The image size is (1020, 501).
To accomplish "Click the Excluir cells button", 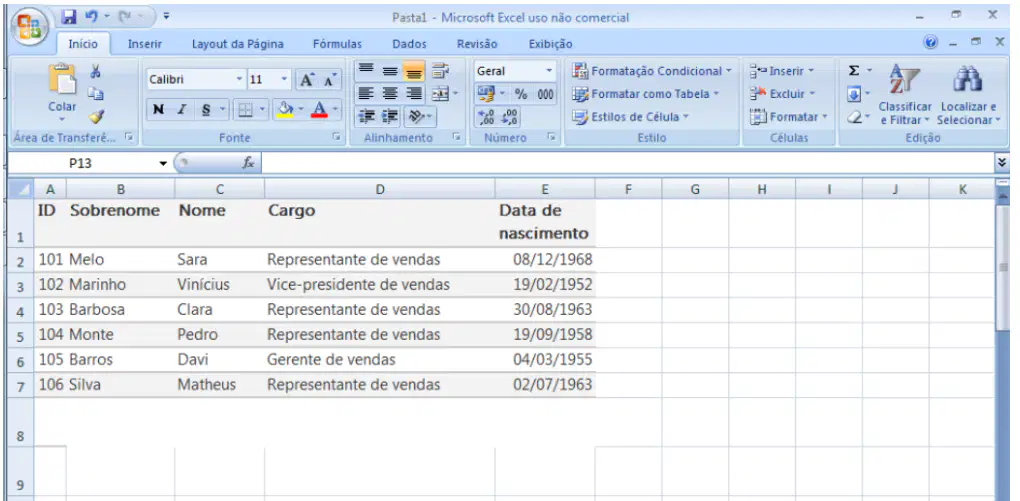I will click(783, 94).
